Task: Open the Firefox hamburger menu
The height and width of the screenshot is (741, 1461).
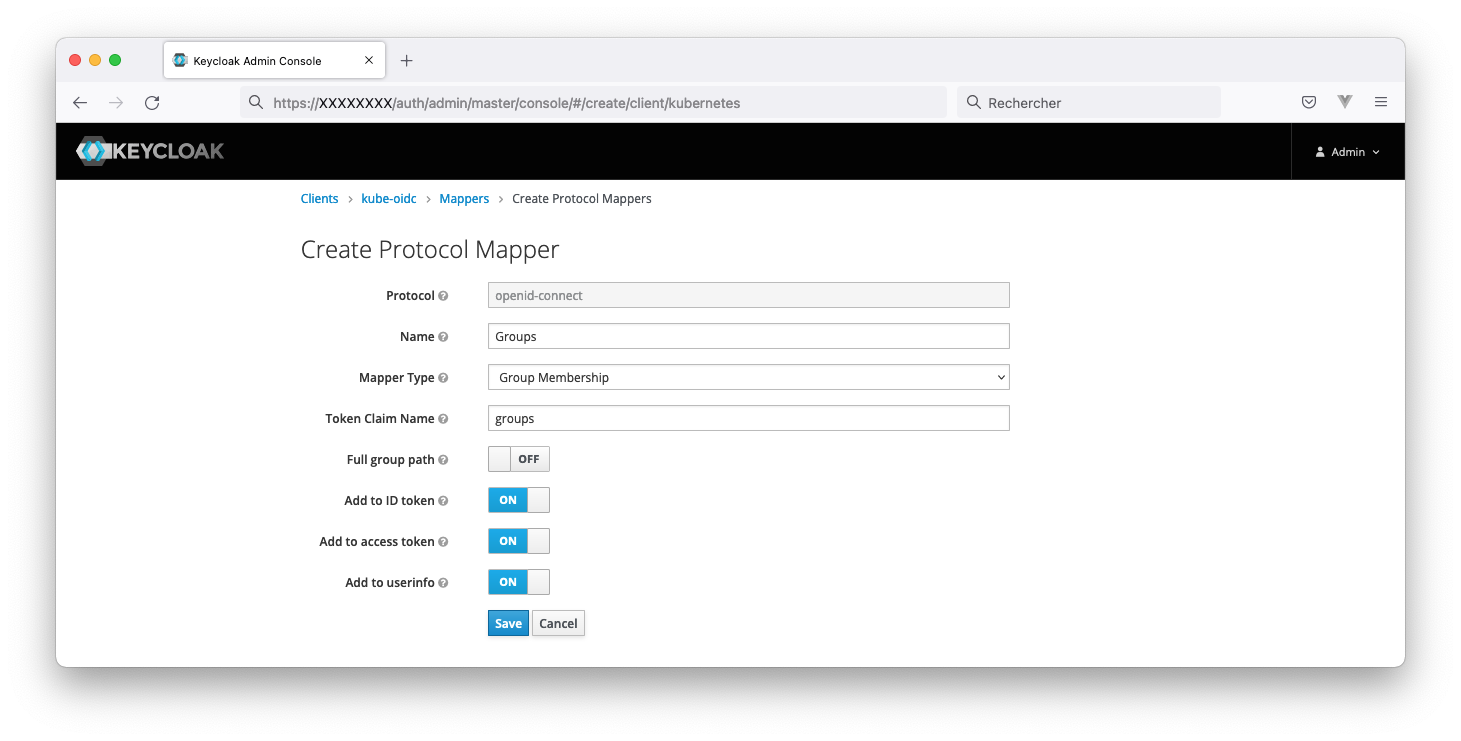Action: pyautogui.click(x=1381, y=102)
